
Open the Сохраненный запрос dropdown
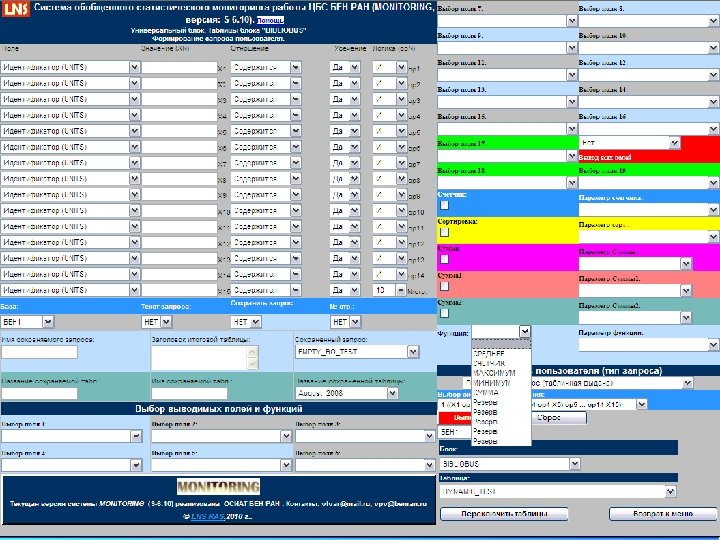357,352
